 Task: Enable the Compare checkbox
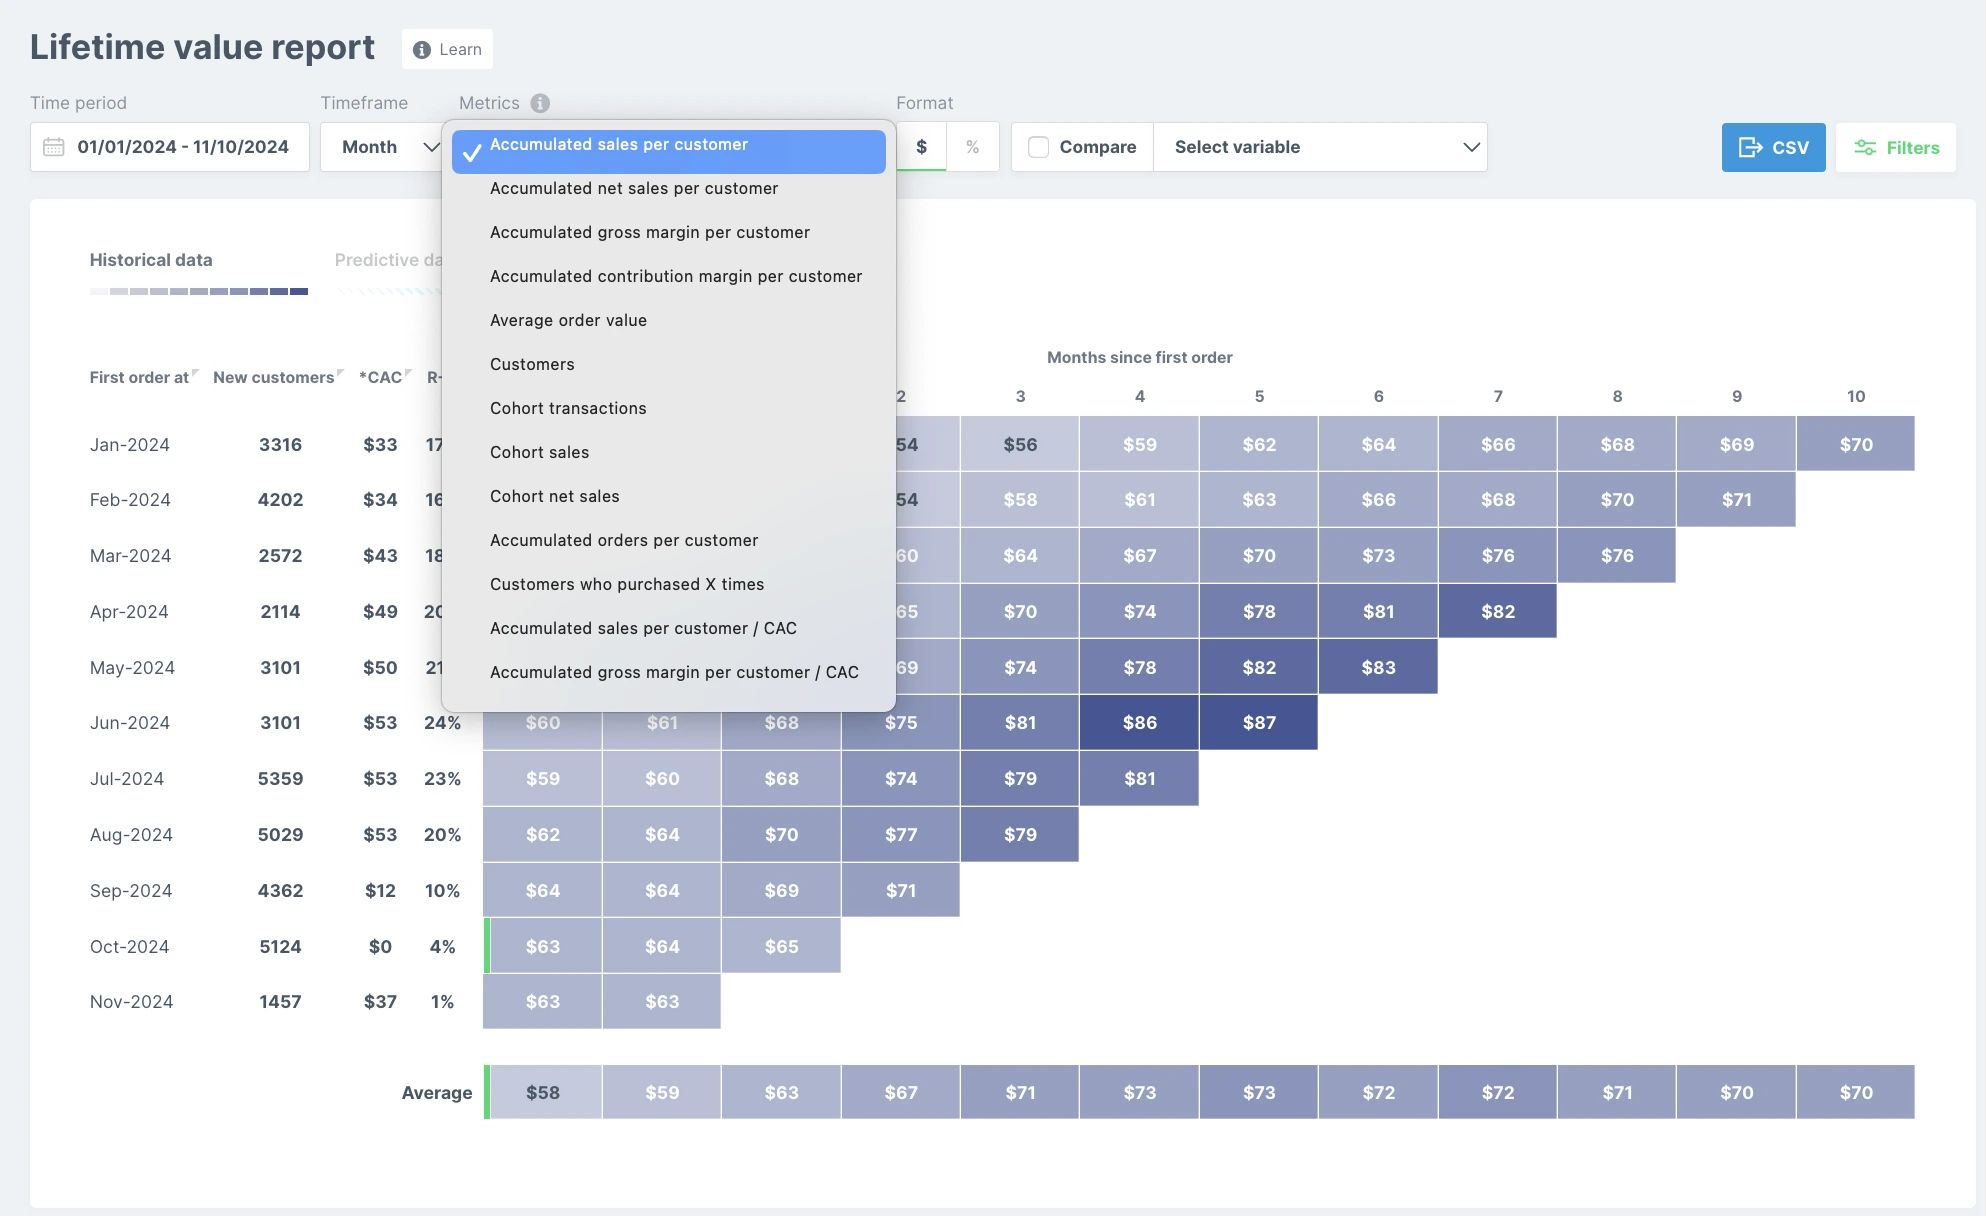(1039, 147)
